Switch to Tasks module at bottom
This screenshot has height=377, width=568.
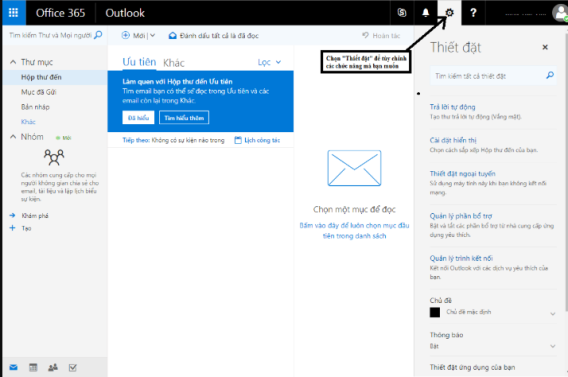[x=72, y=368]
